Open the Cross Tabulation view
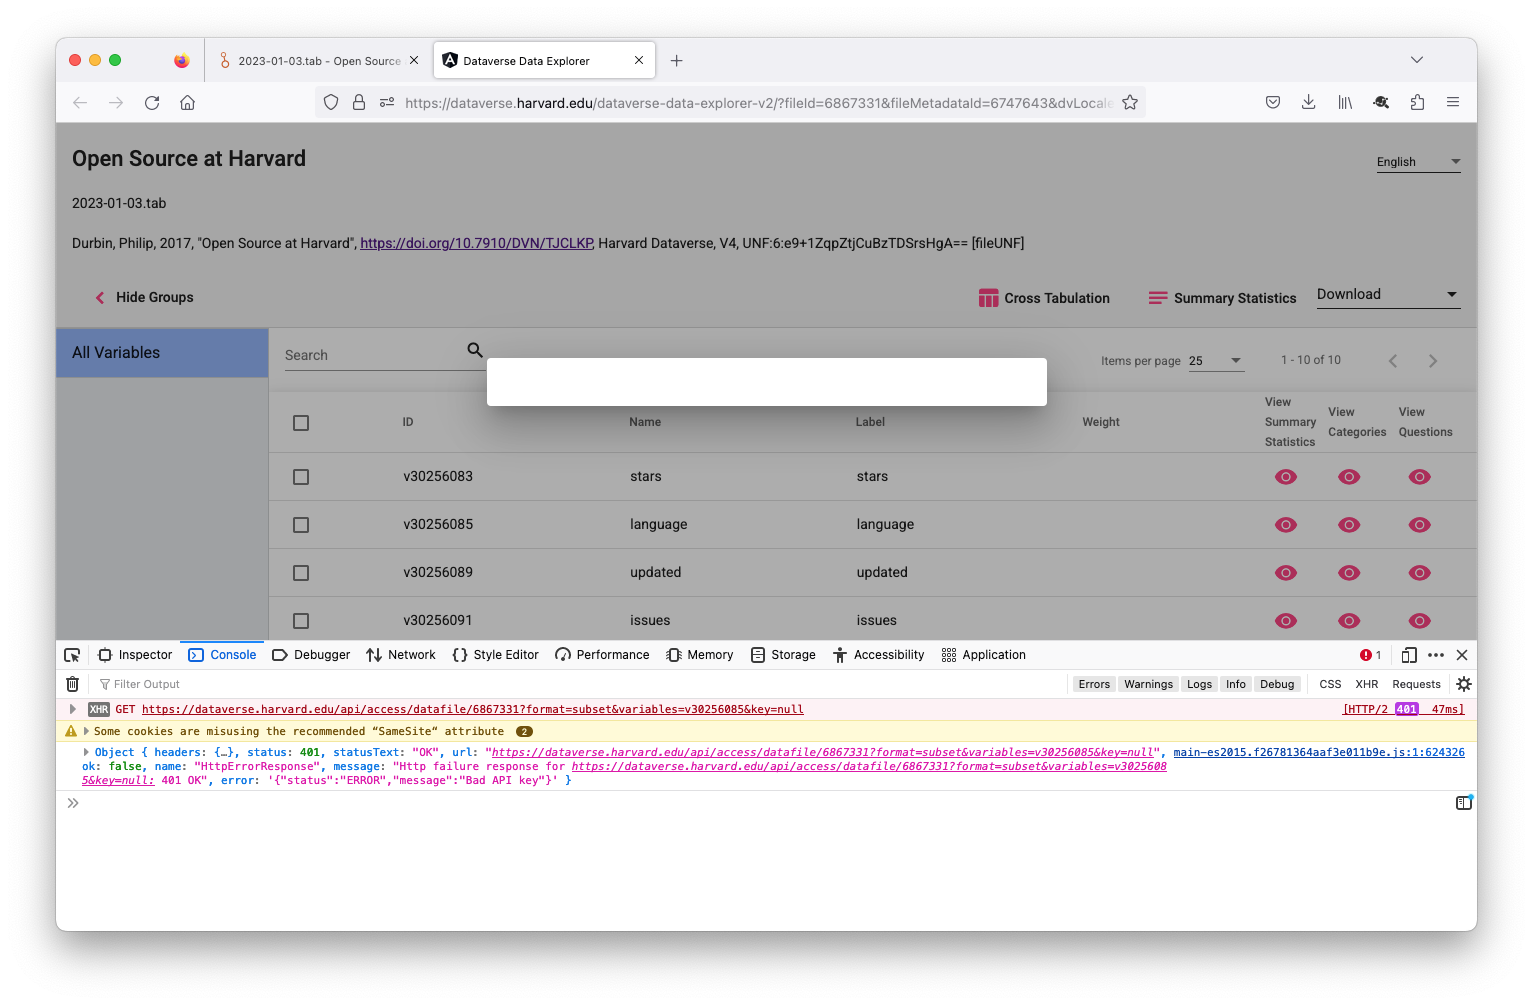Screen dimensions: 1533x1005 [1044, 297]
